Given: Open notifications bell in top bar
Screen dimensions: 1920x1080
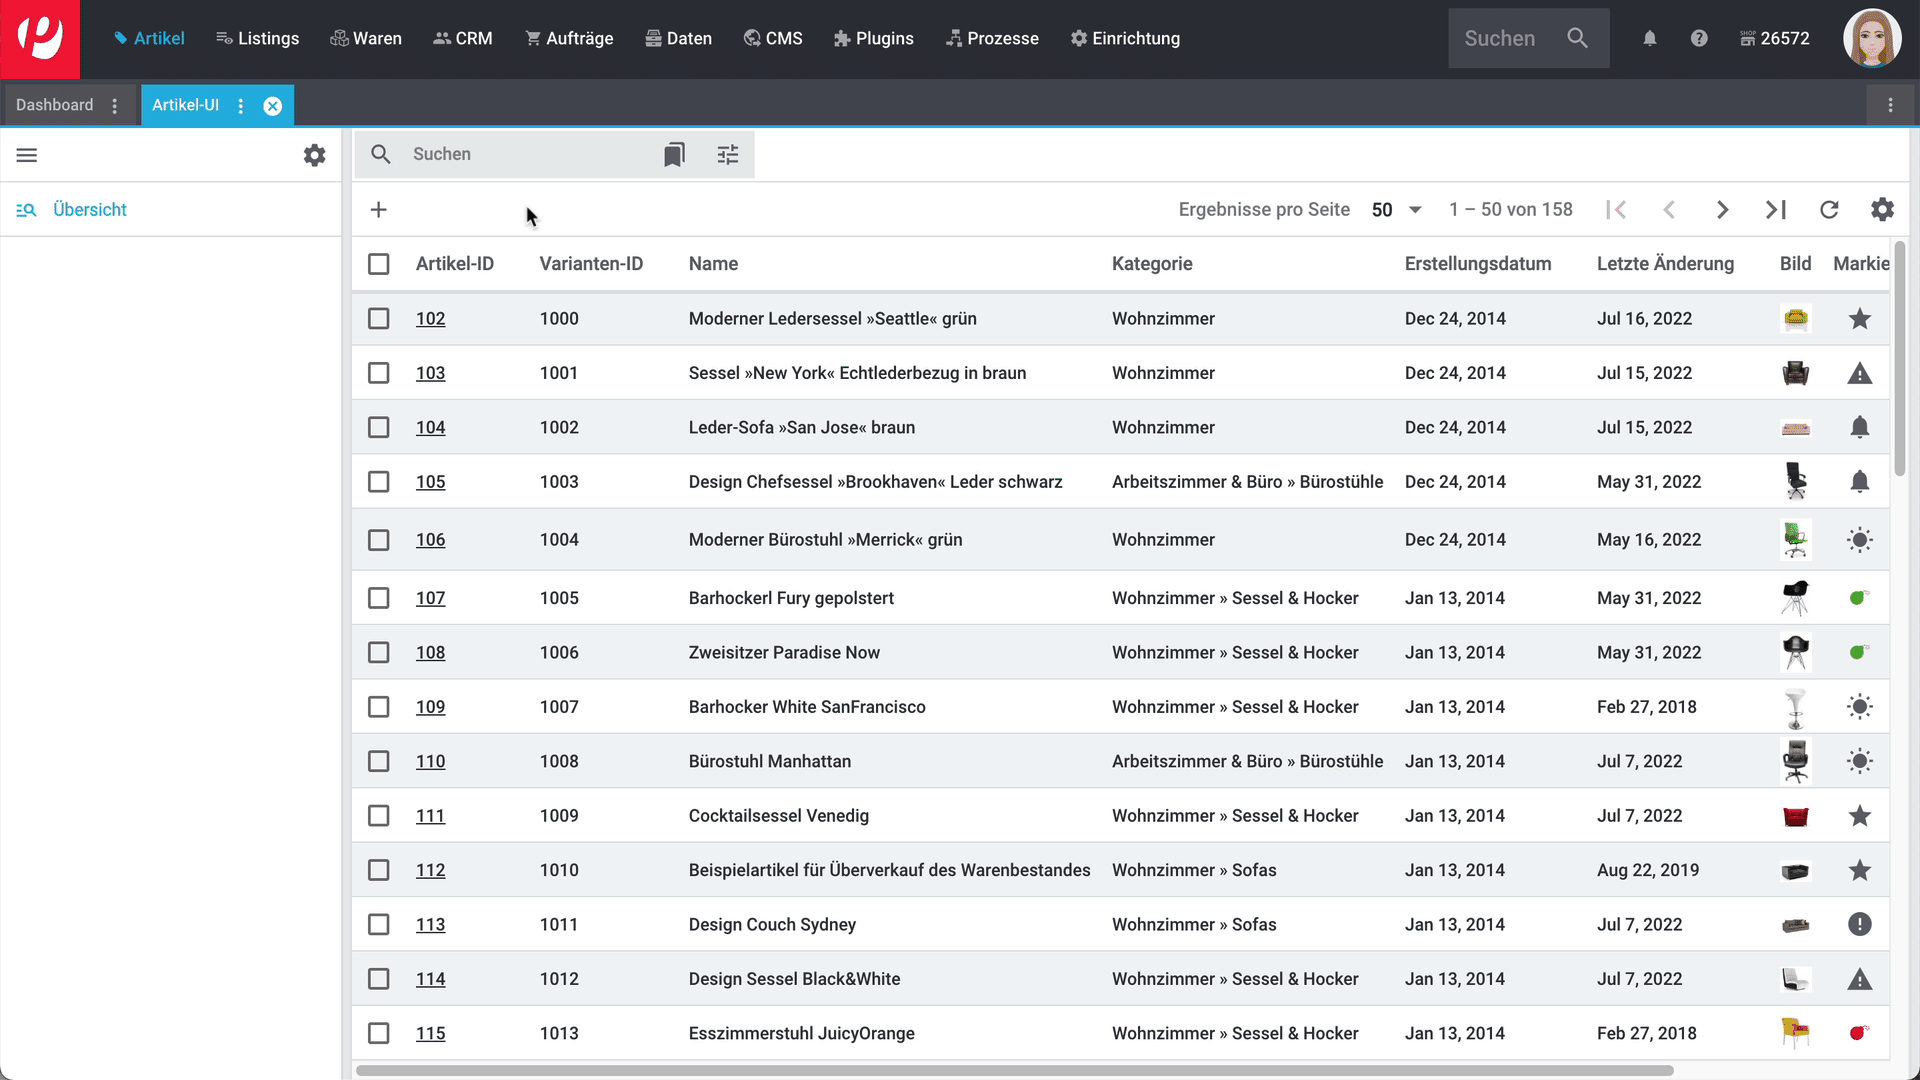Looking at the screenshot, I should pos(1650,38).
